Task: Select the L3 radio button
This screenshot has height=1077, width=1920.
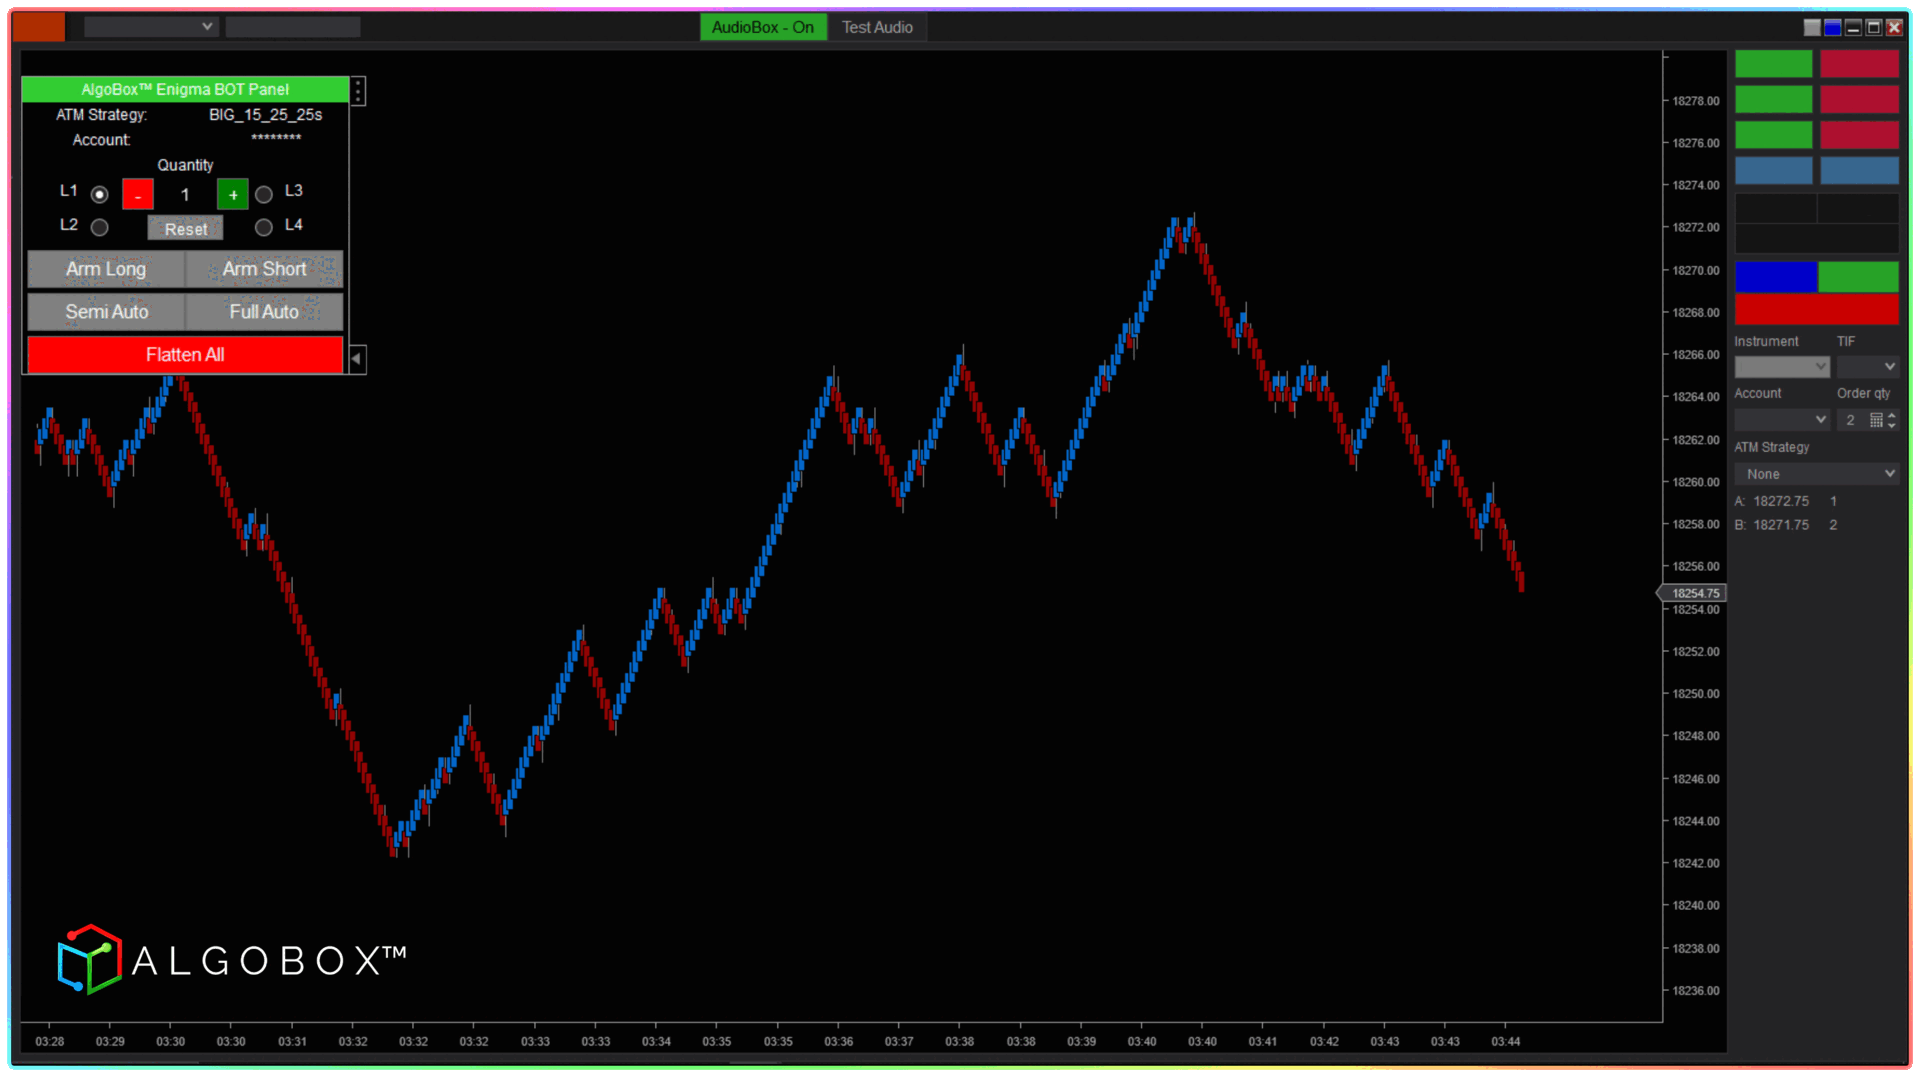Action: [264, 194]
